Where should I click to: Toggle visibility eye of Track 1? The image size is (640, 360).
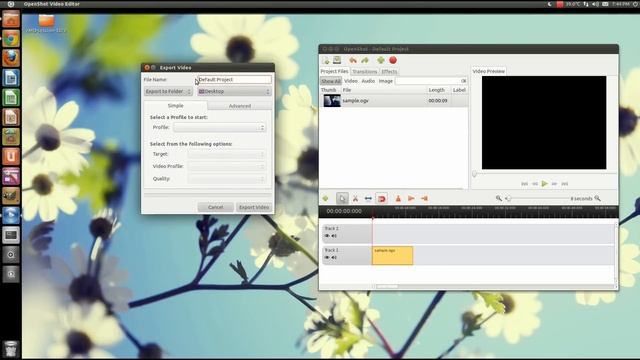coord(327,258)
